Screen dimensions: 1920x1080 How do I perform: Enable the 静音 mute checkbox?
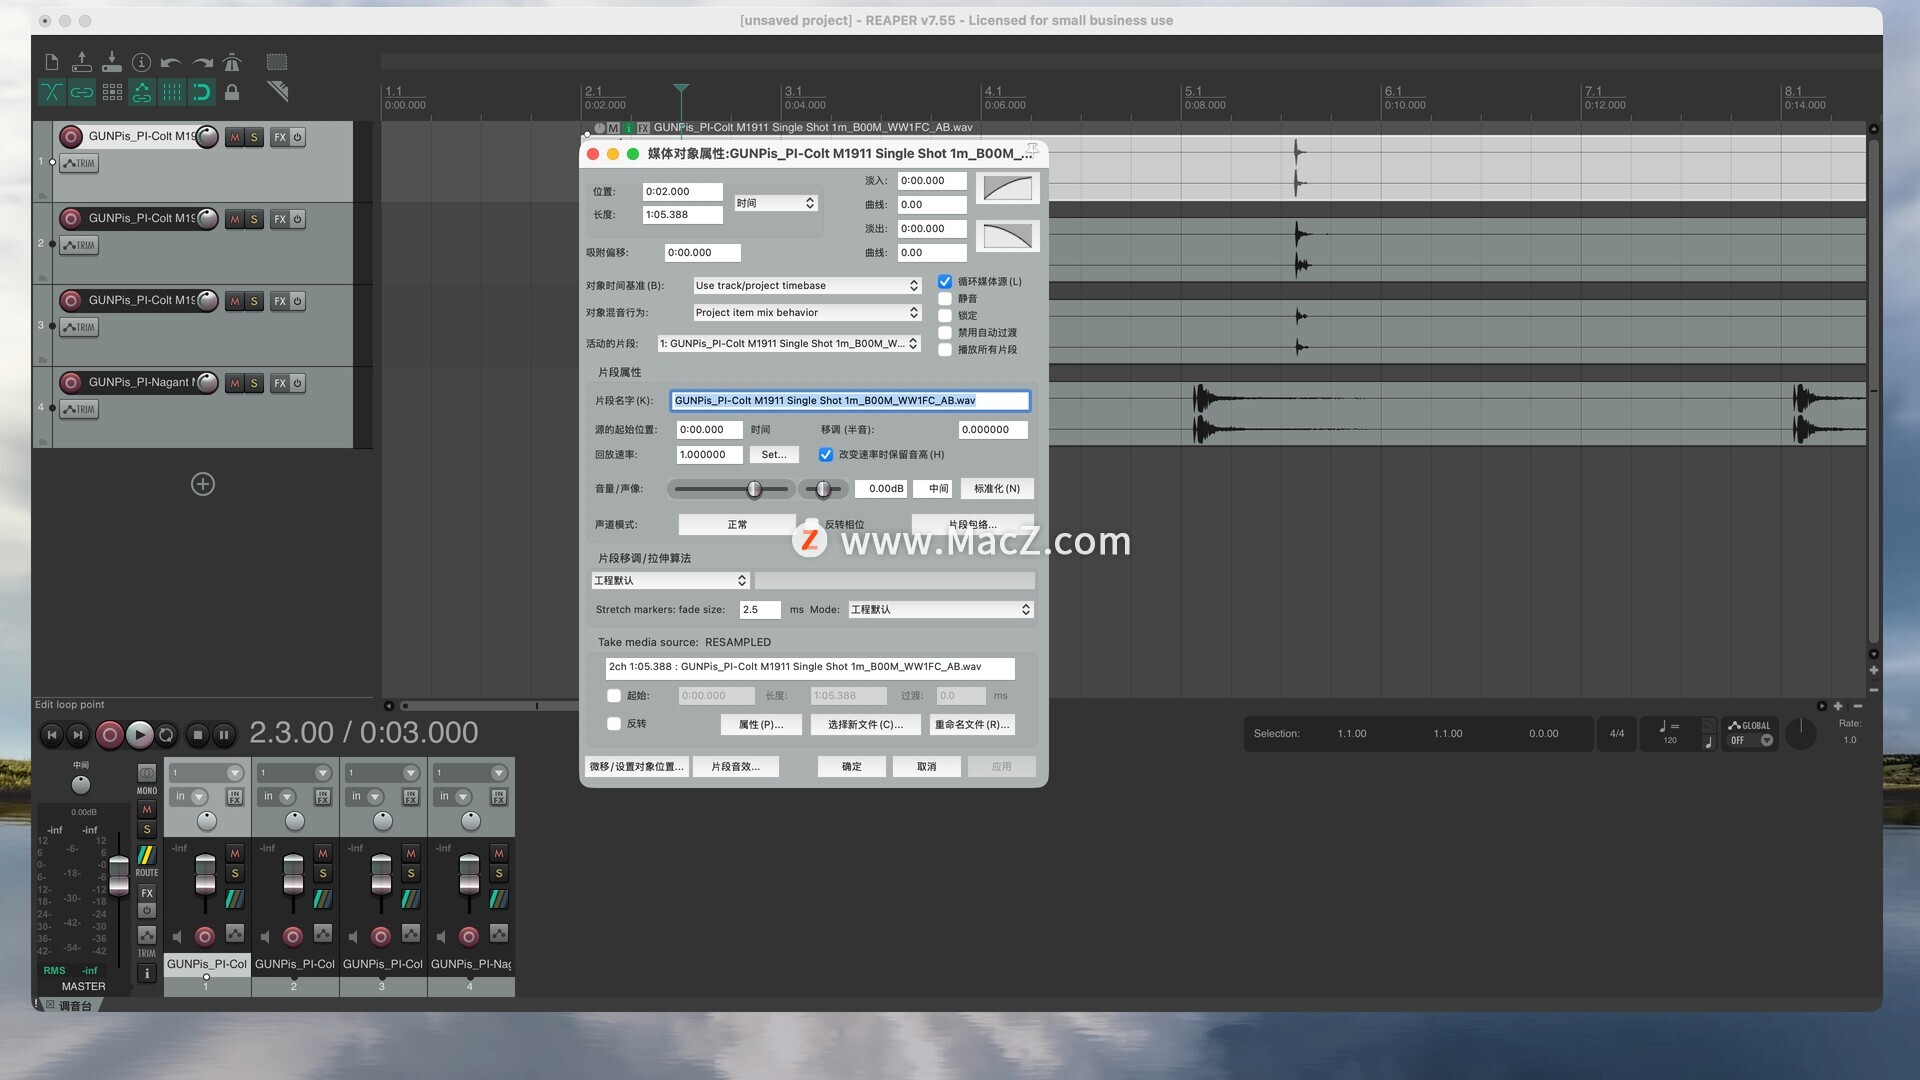click(x=945, y=299)
